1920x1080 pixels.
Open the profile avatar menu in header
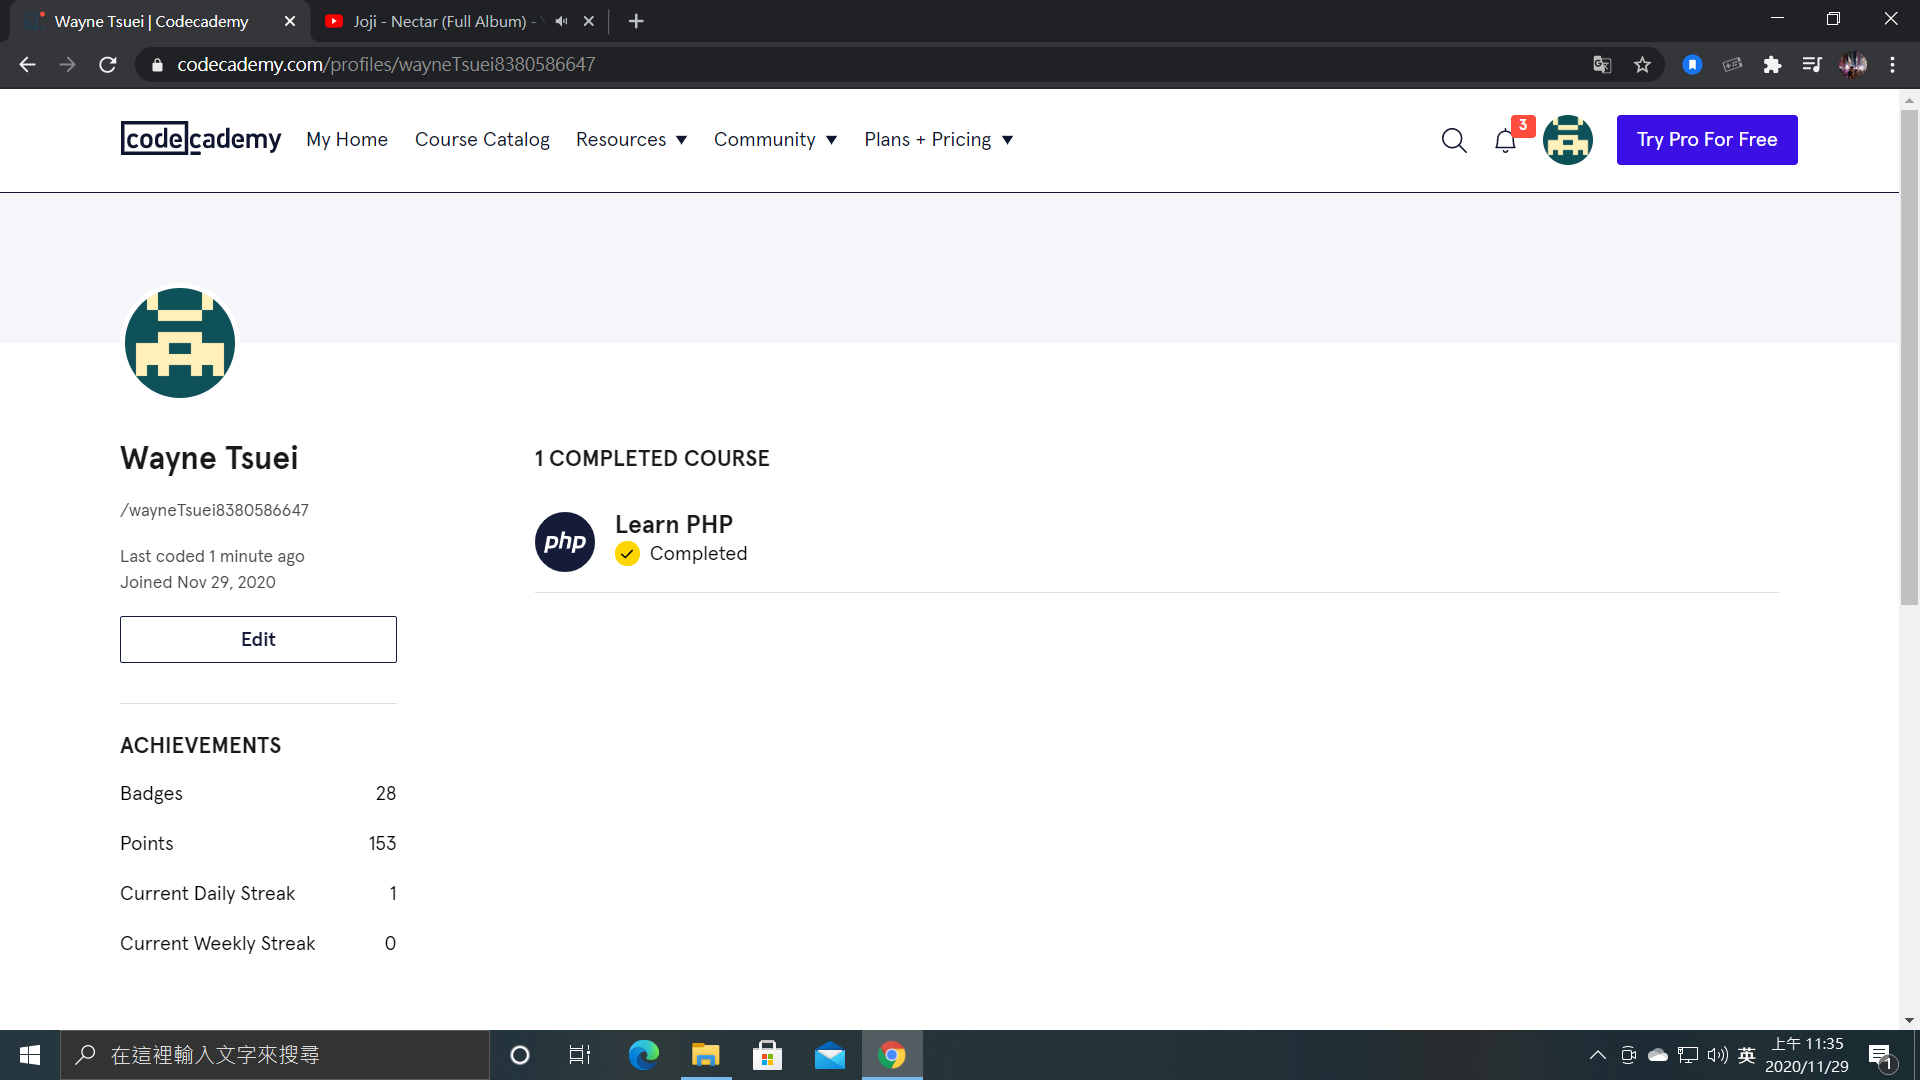(1567, 140)
